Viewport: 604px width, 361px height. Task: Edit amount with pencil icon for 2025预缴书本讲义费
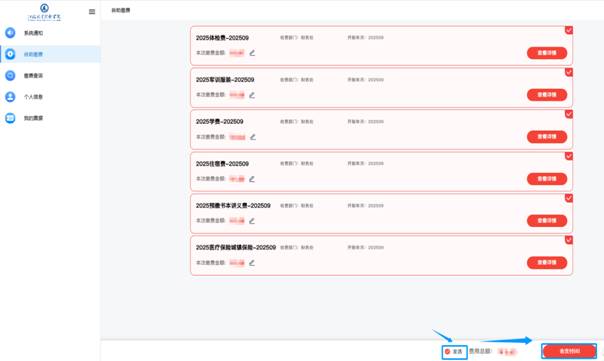(252, 221)
